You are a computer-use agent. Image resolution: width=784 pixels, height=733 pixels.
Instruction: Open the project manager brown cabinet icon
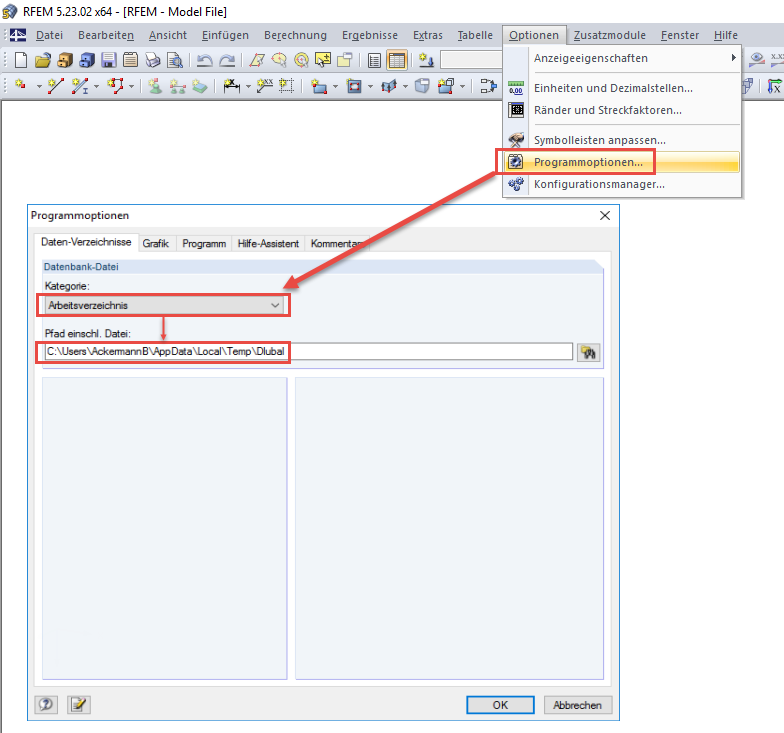point(65,60)
